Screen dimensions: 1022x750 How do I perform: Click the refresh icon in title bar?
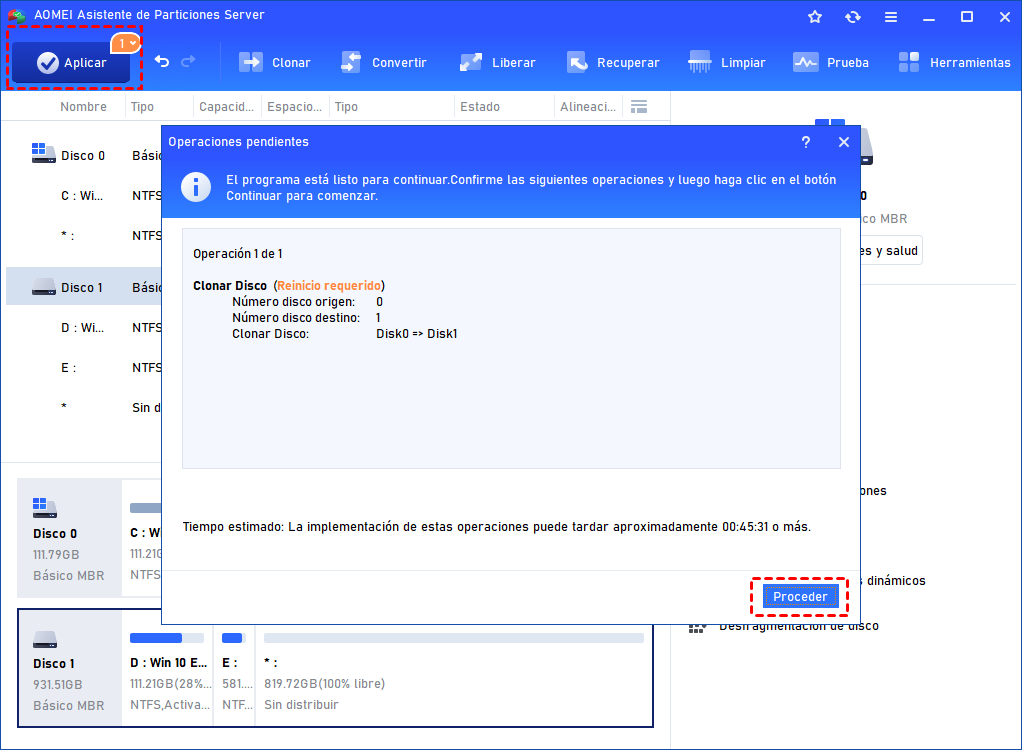pyautogui.click(x=853, y=17)
